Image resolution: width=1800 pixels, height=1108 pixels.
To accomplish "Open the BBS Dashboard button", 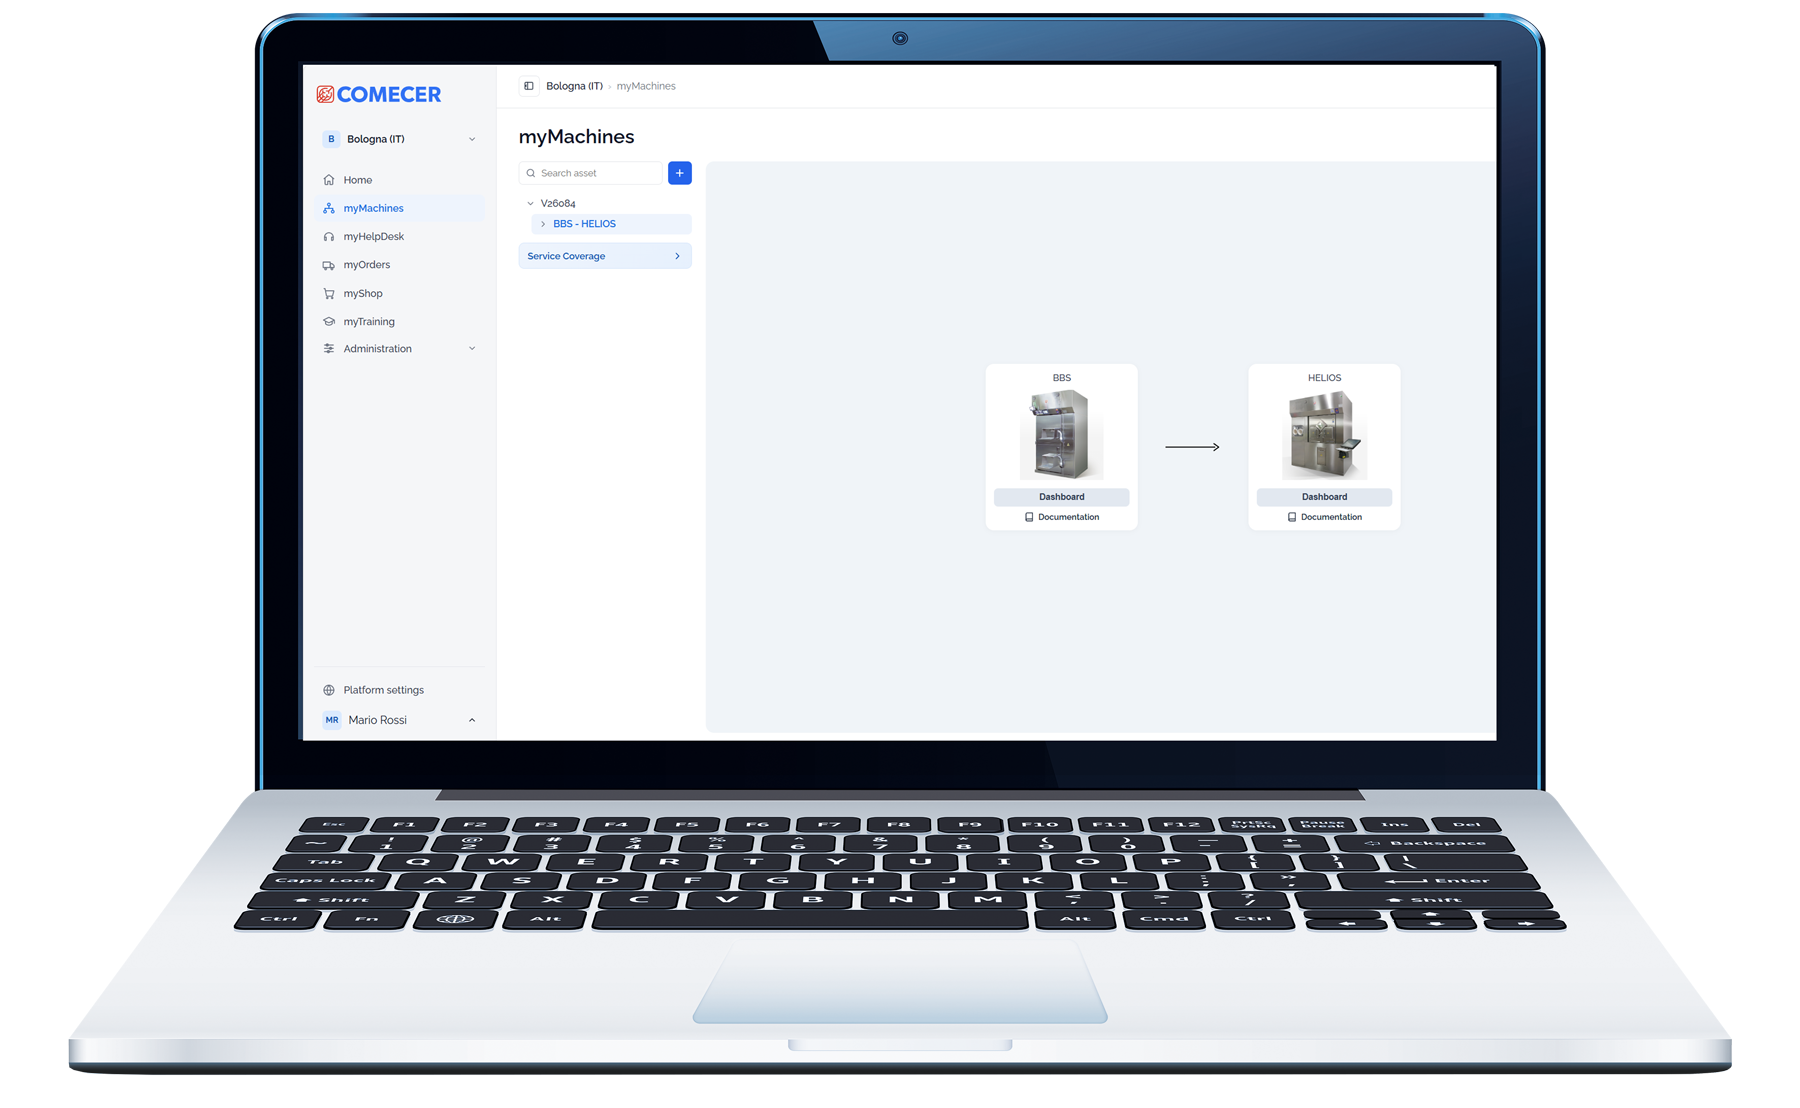I will click(1061, 497).
